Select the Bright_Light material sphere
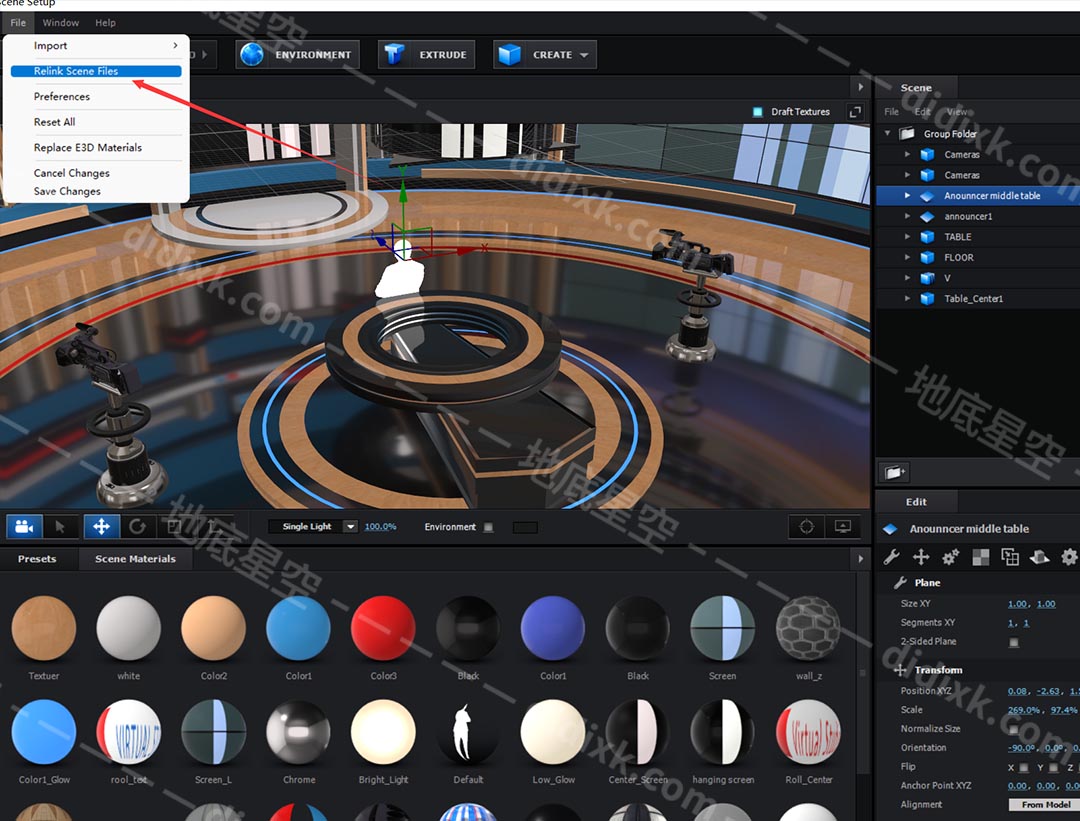This screenshot has height=821, width=1080. pyautogui.click(x=383, y=732)
